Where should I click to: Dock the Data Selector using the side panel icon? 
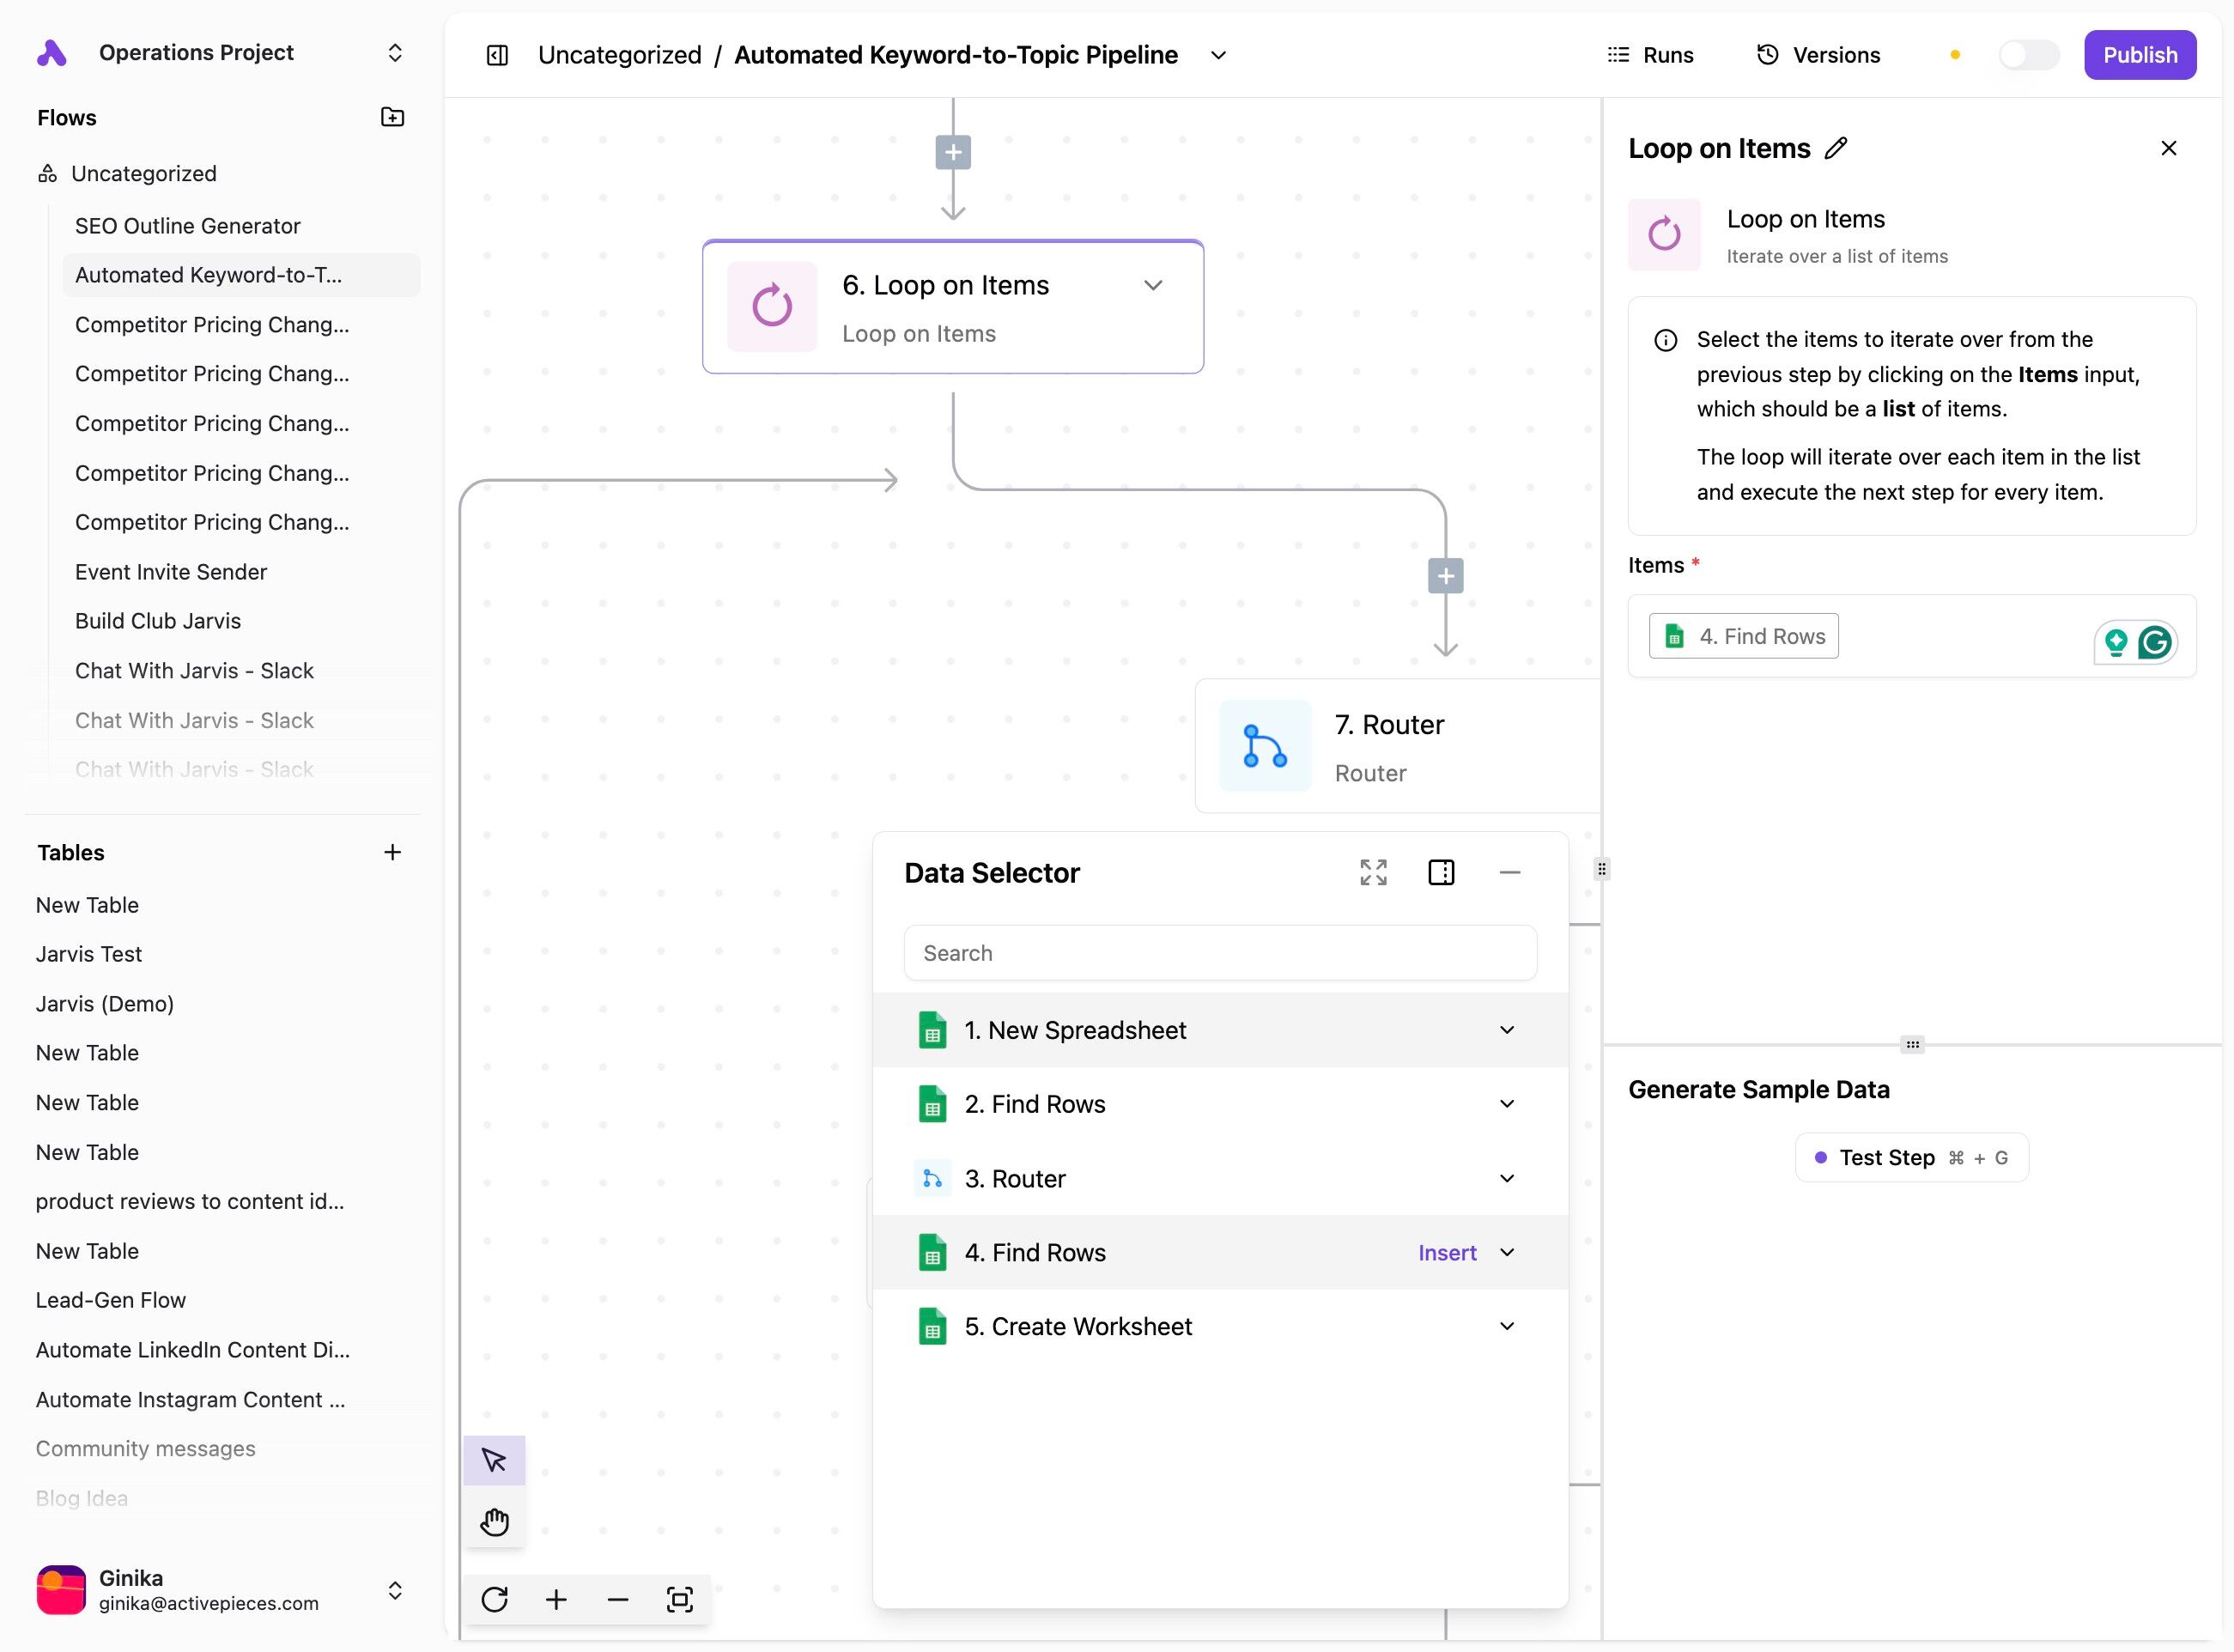point(1441,872)
